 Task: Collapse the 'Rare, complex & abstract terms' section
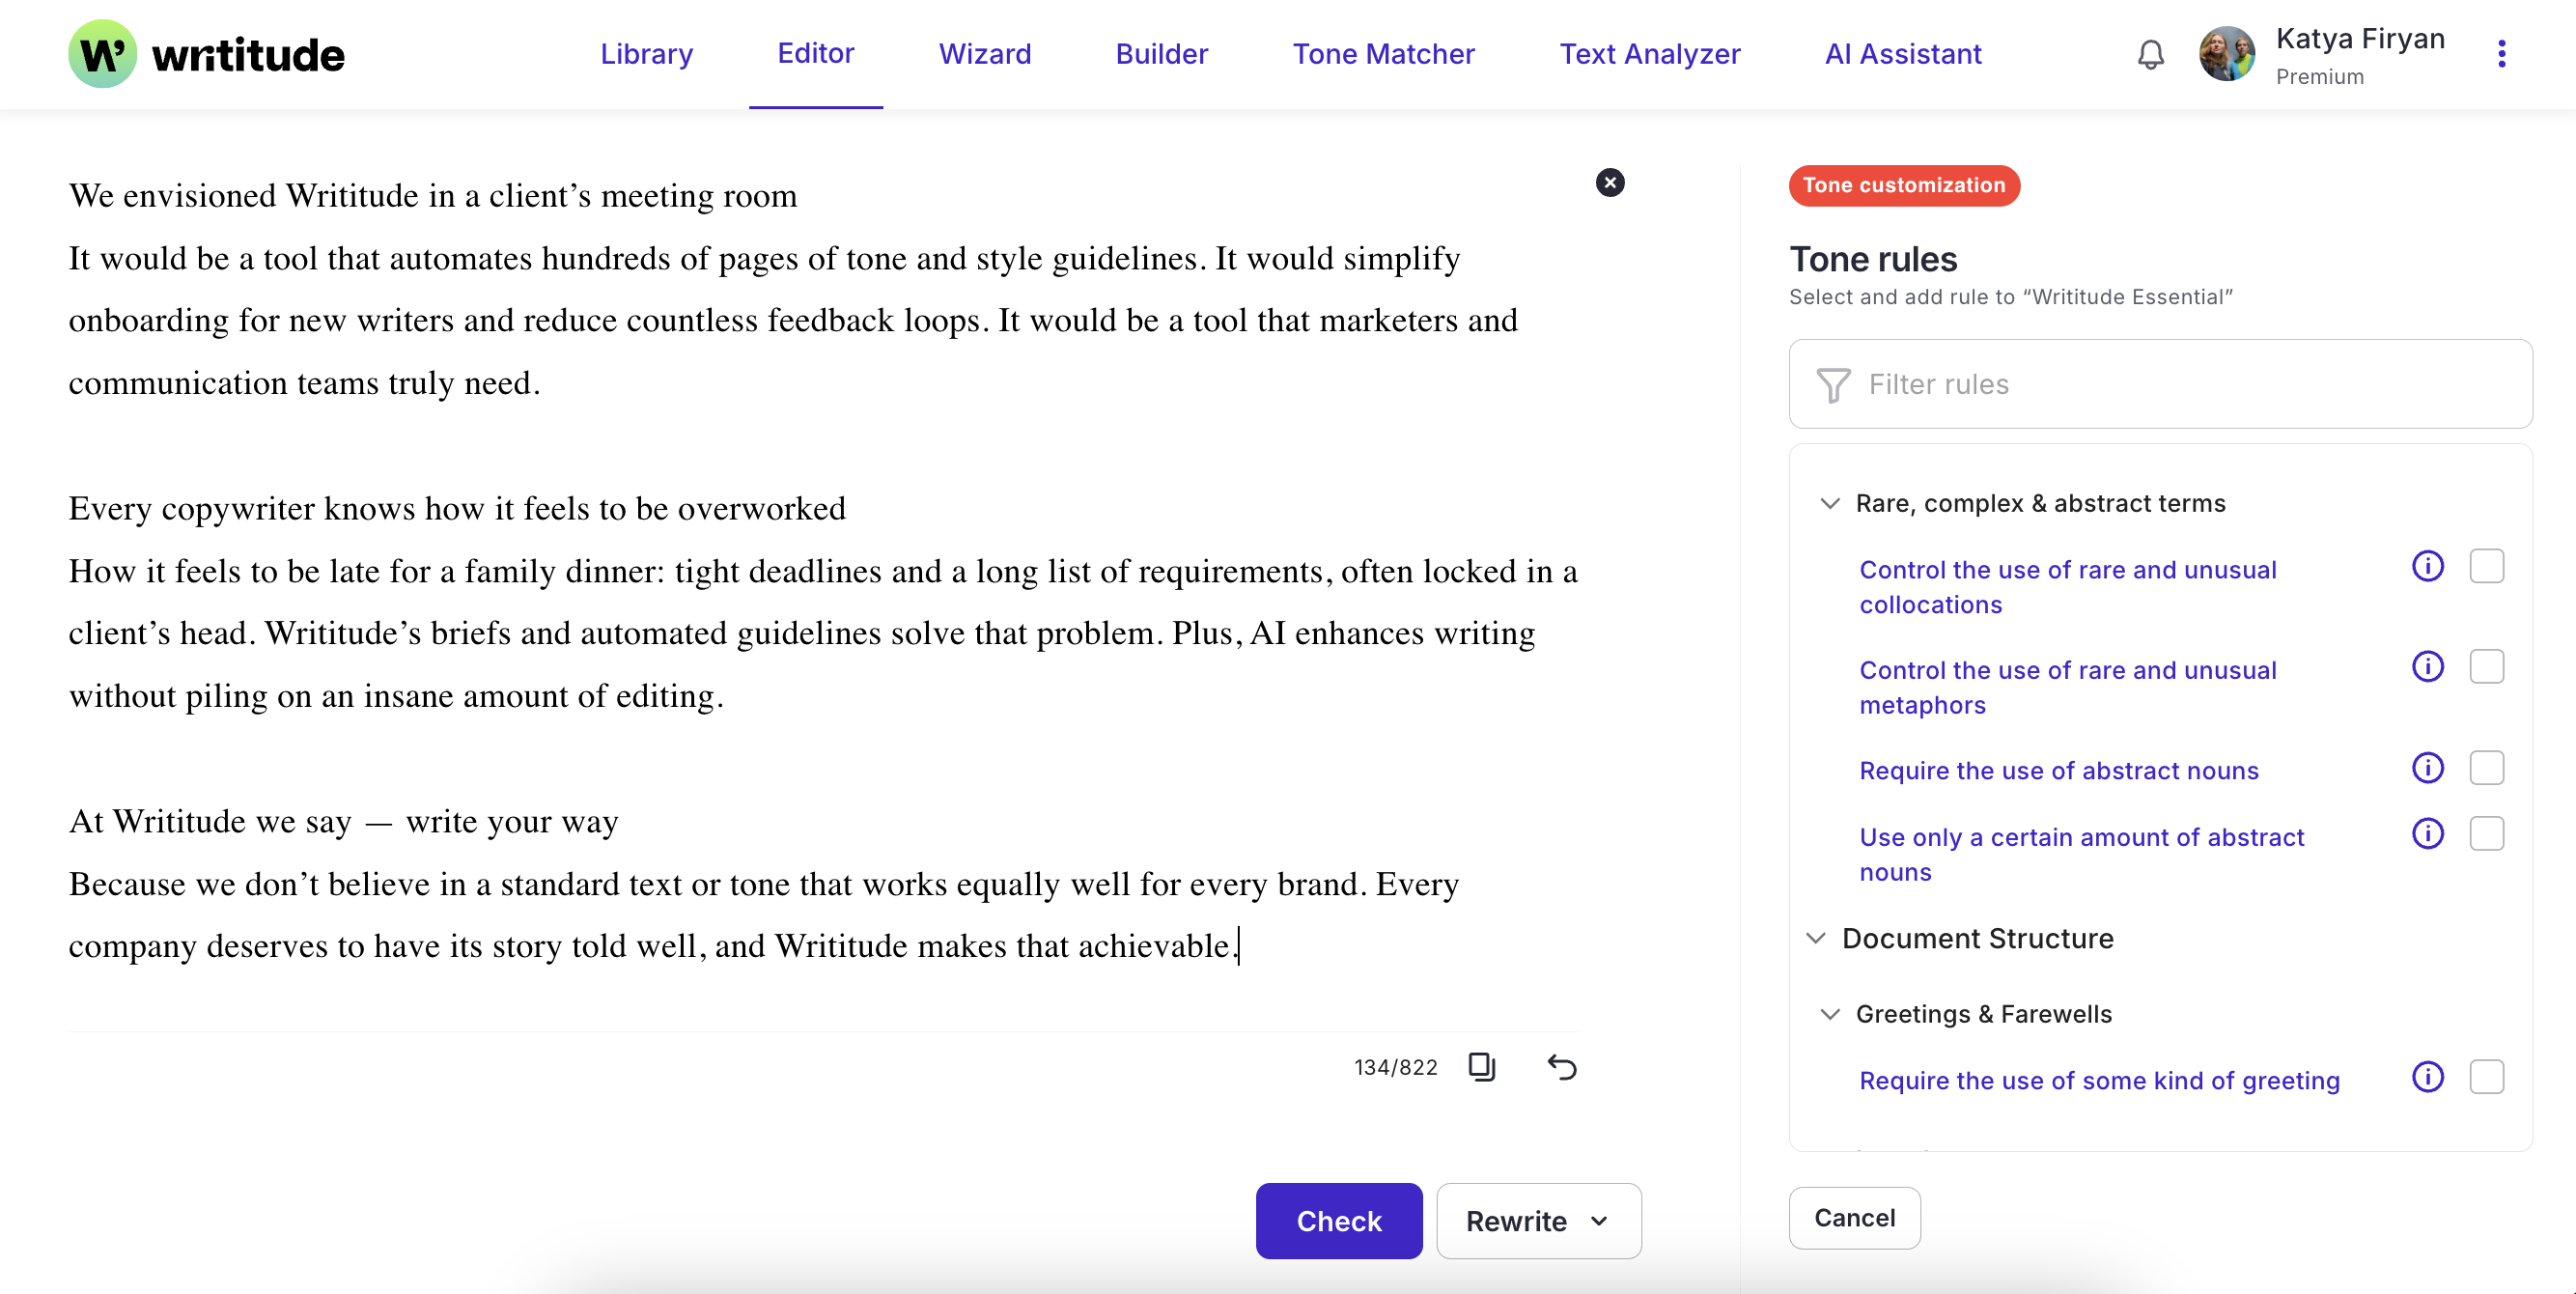(x=1829, y=503)
